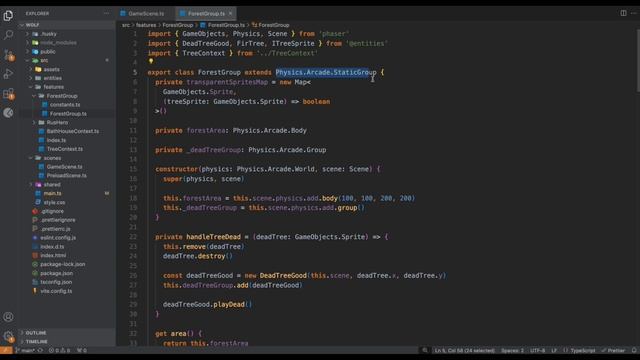
Task: Click the 'features' breadcrumb segment
Action: pyautogui.click(x=146, y=25)
